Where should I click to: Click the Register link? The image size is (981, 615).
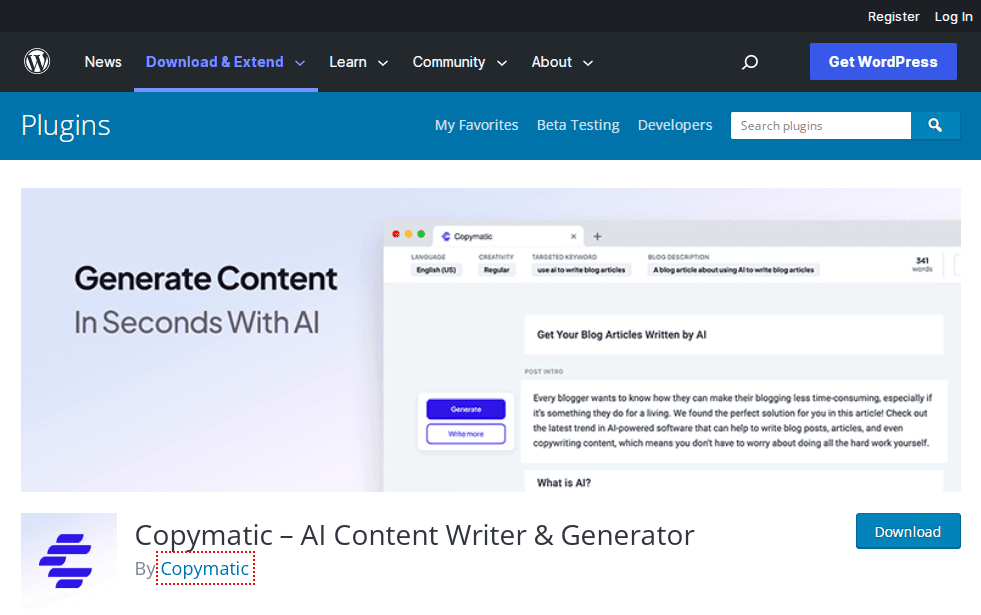tap(893, 17)
